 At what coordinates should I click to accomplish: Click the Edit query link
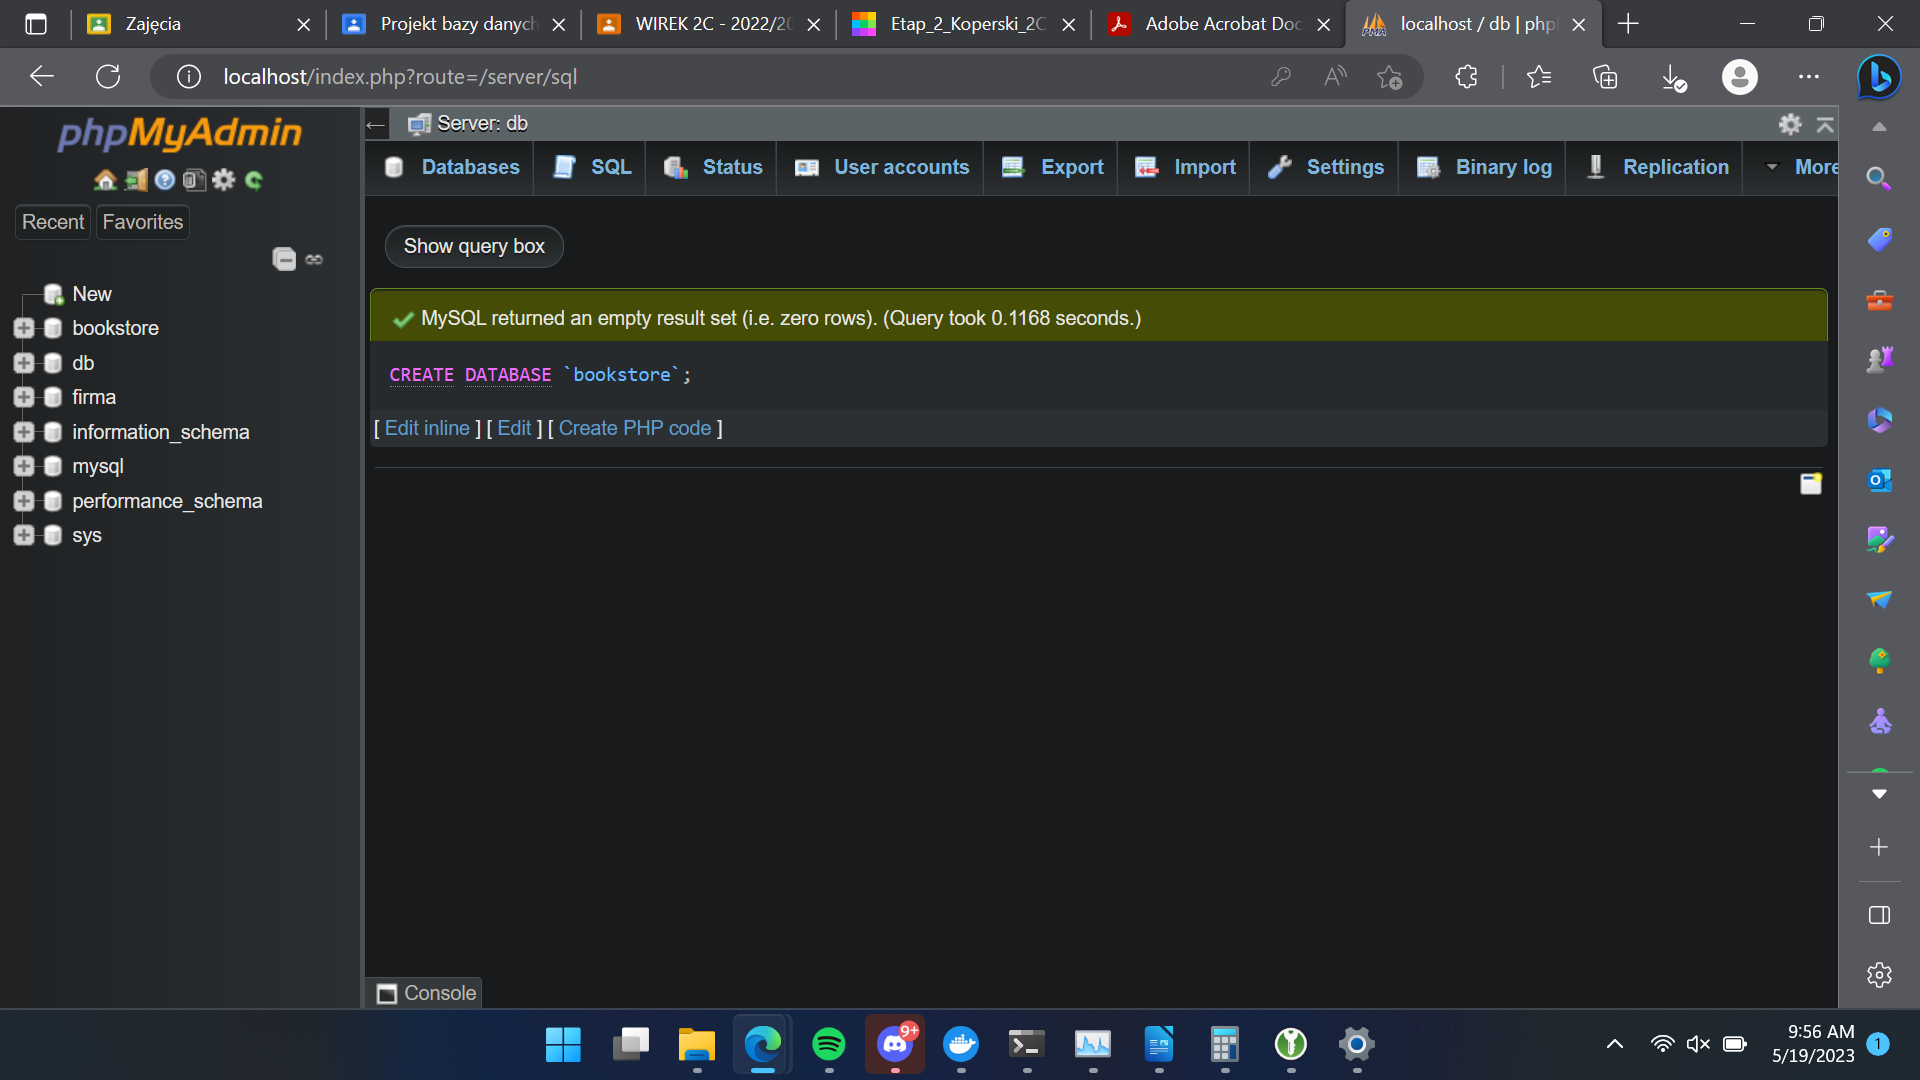[514, 428]
